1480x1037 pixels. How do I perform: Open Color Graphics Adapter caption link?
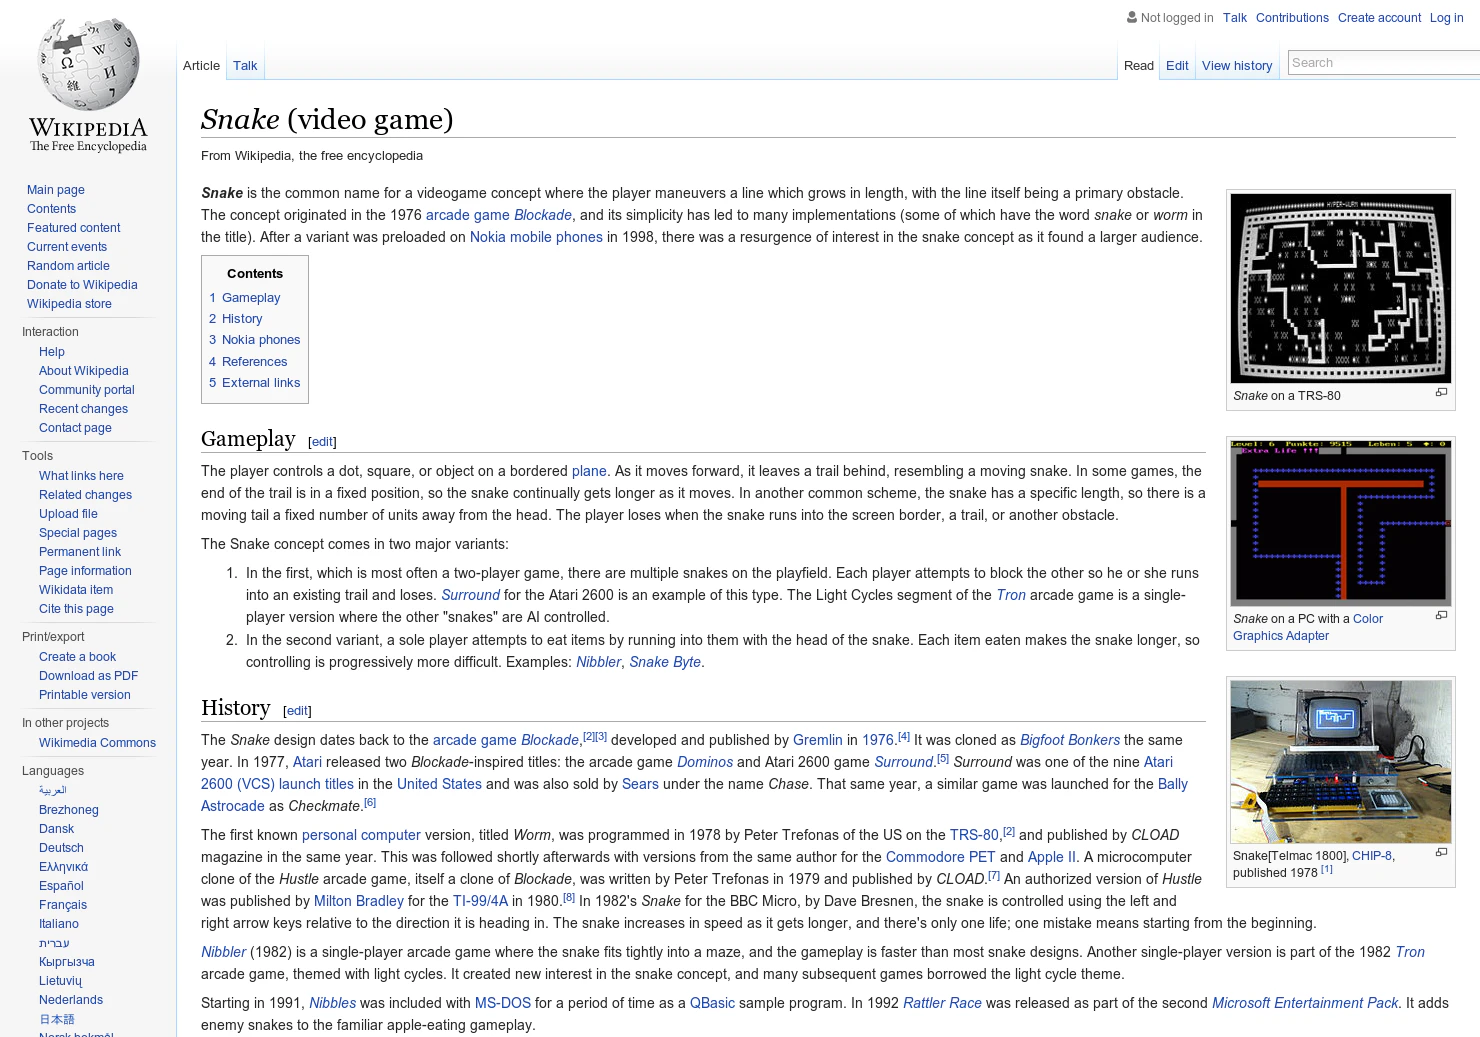(1308, 627)
